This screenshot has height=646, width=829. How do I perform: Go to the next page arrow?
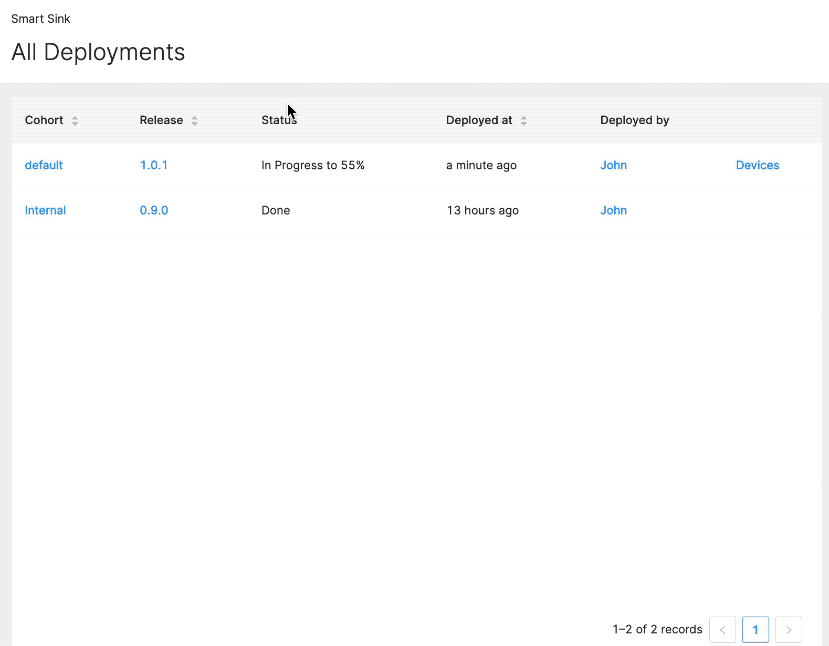788,630
